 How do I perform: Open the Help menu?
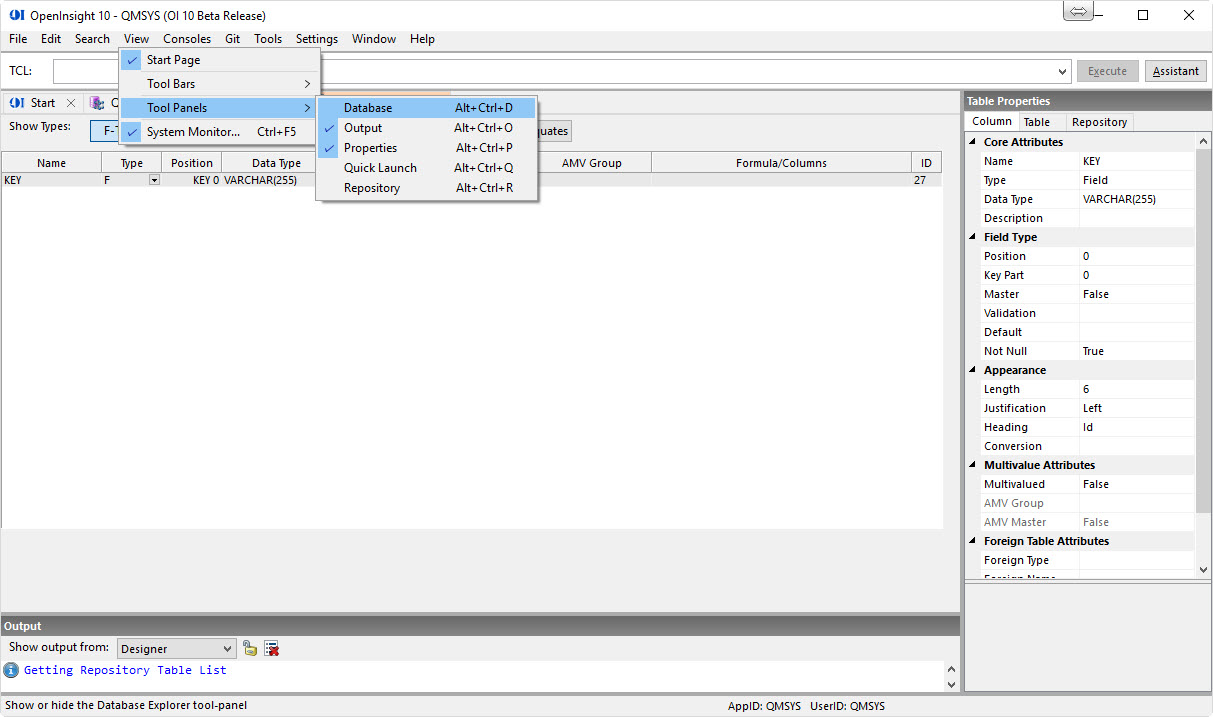coord(422,39)
